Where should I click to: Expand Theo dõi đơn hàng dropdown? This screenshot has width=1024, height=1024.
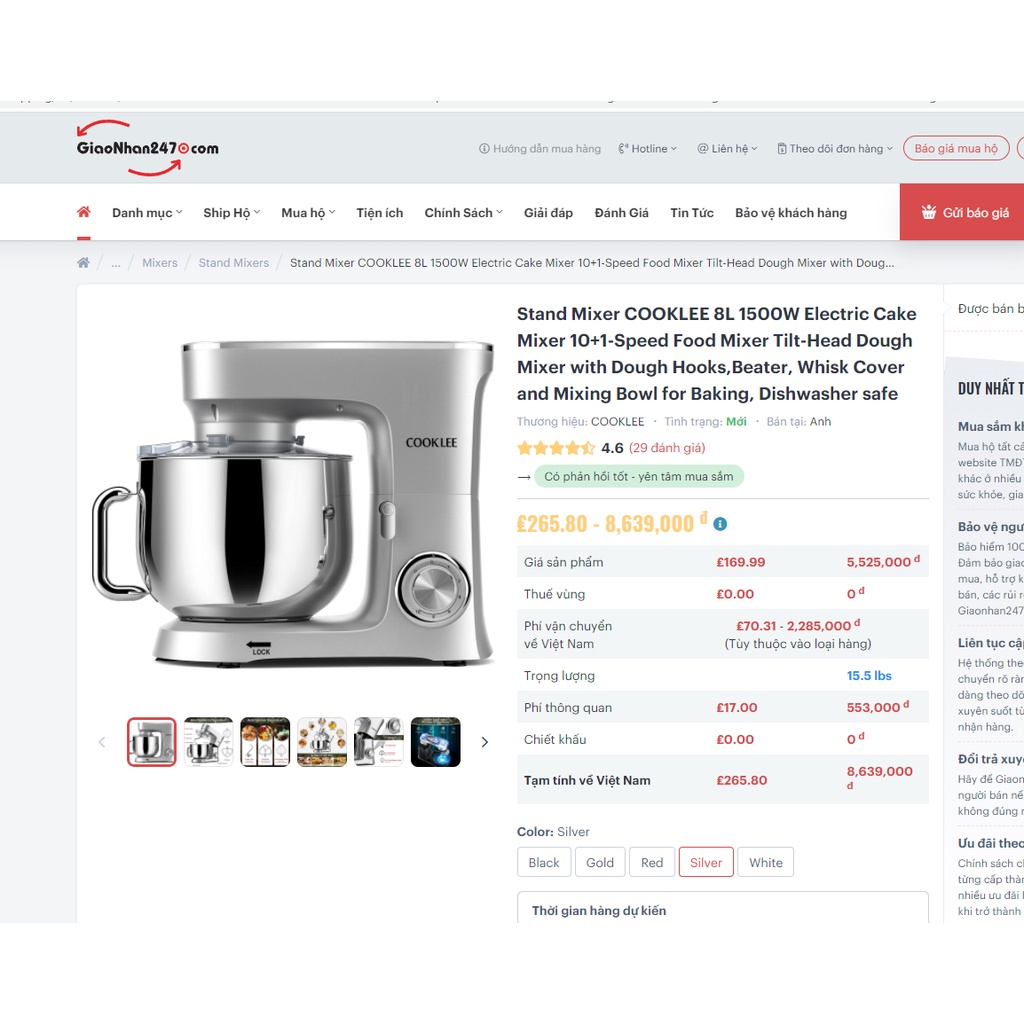835,149
